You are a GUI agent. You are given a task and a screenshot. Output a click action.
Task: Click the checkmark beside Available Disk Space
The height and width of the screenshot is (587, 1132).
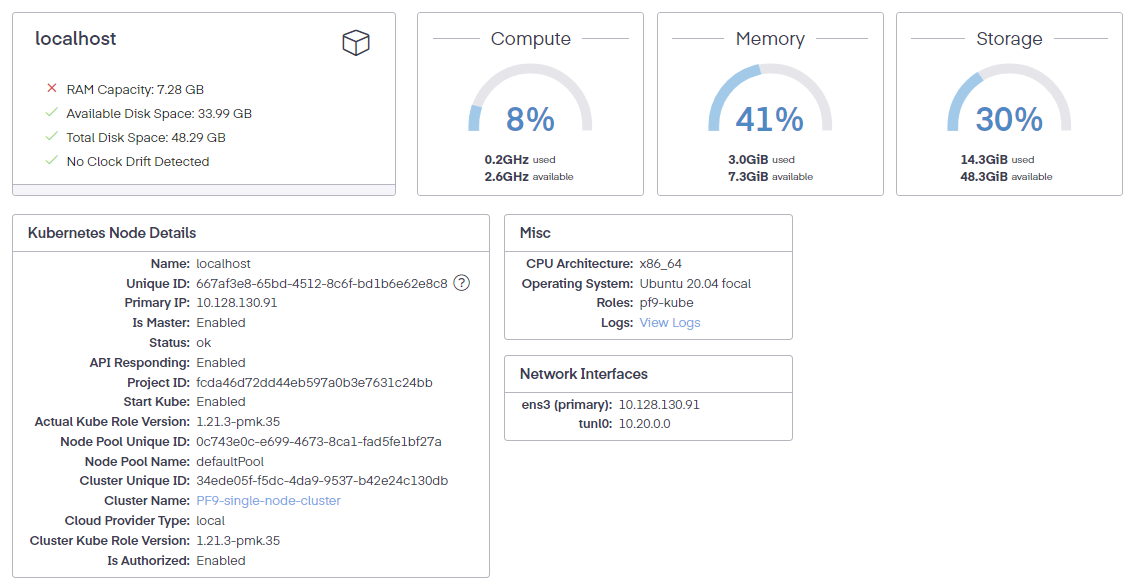[52, 113]
